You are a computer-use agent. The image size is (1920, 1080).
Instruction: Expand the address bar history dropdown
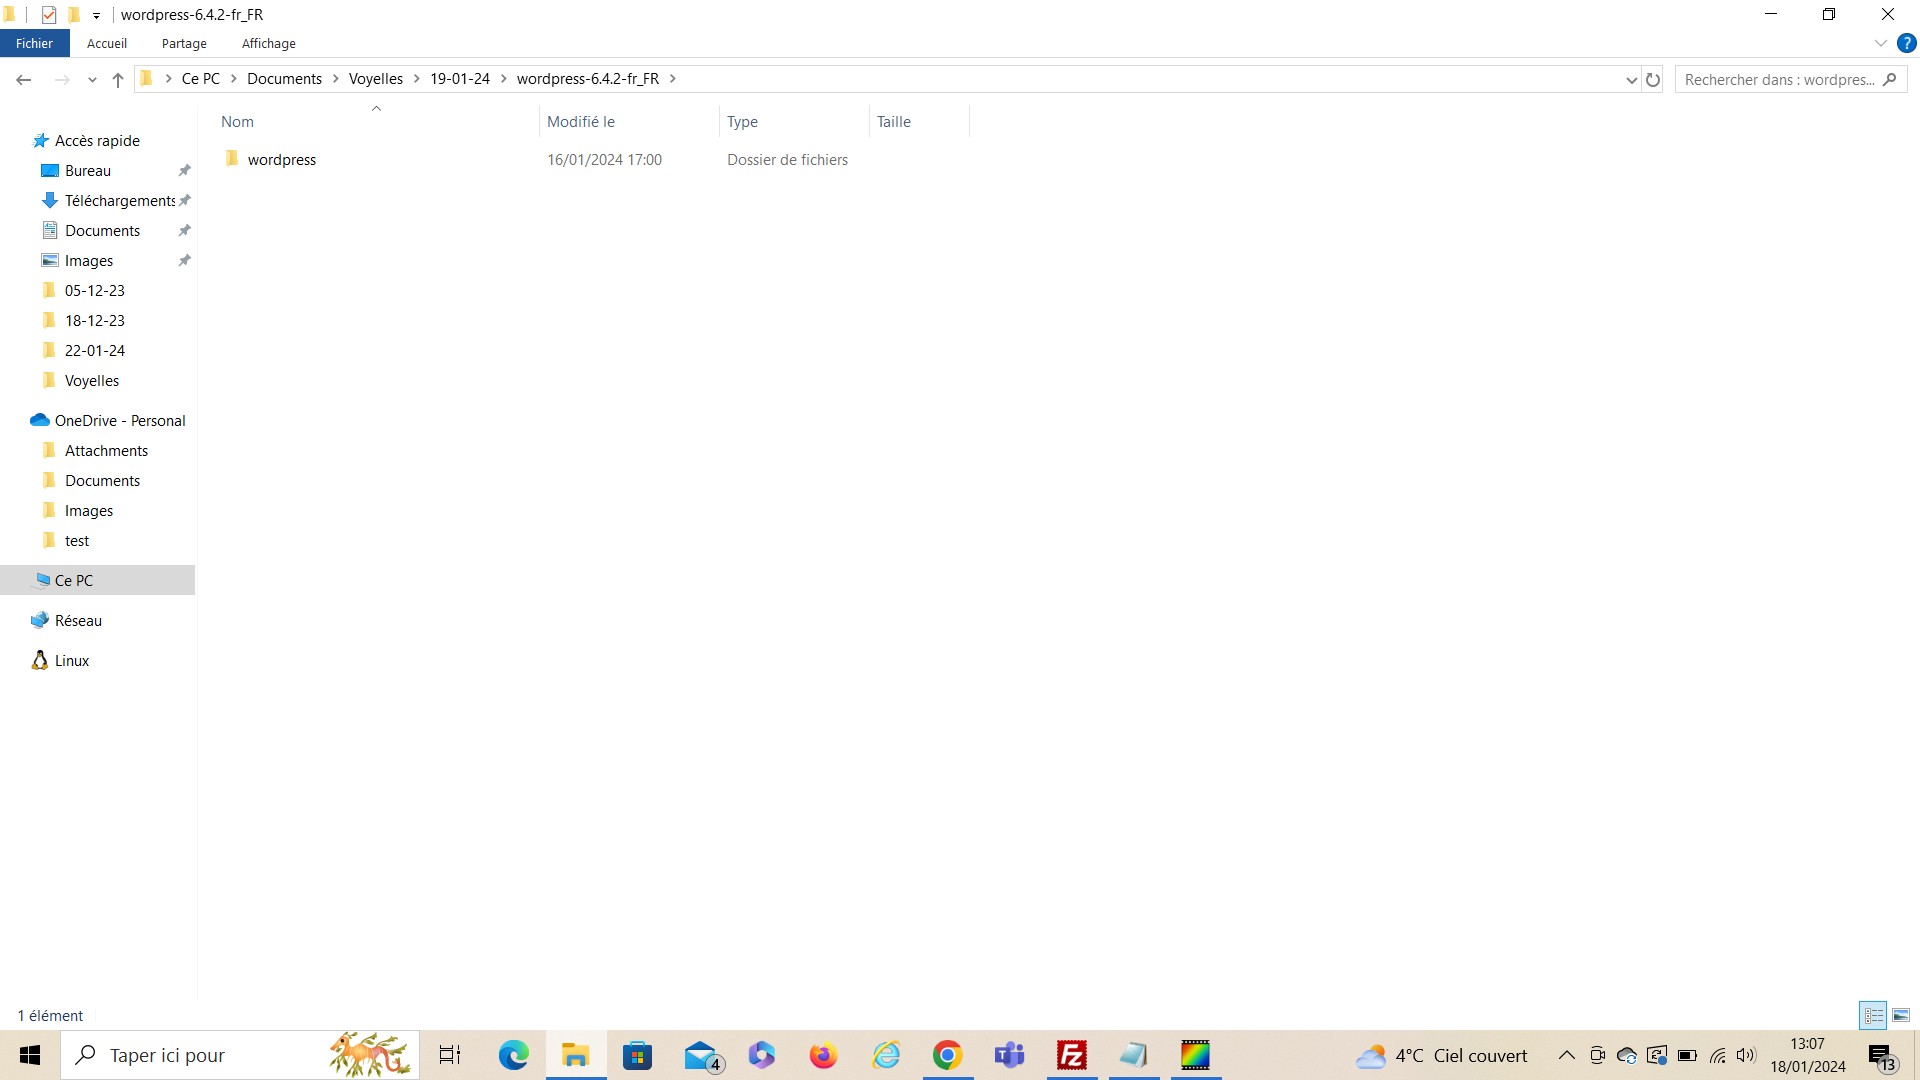pyautogui.click(x=1632, y=80)
